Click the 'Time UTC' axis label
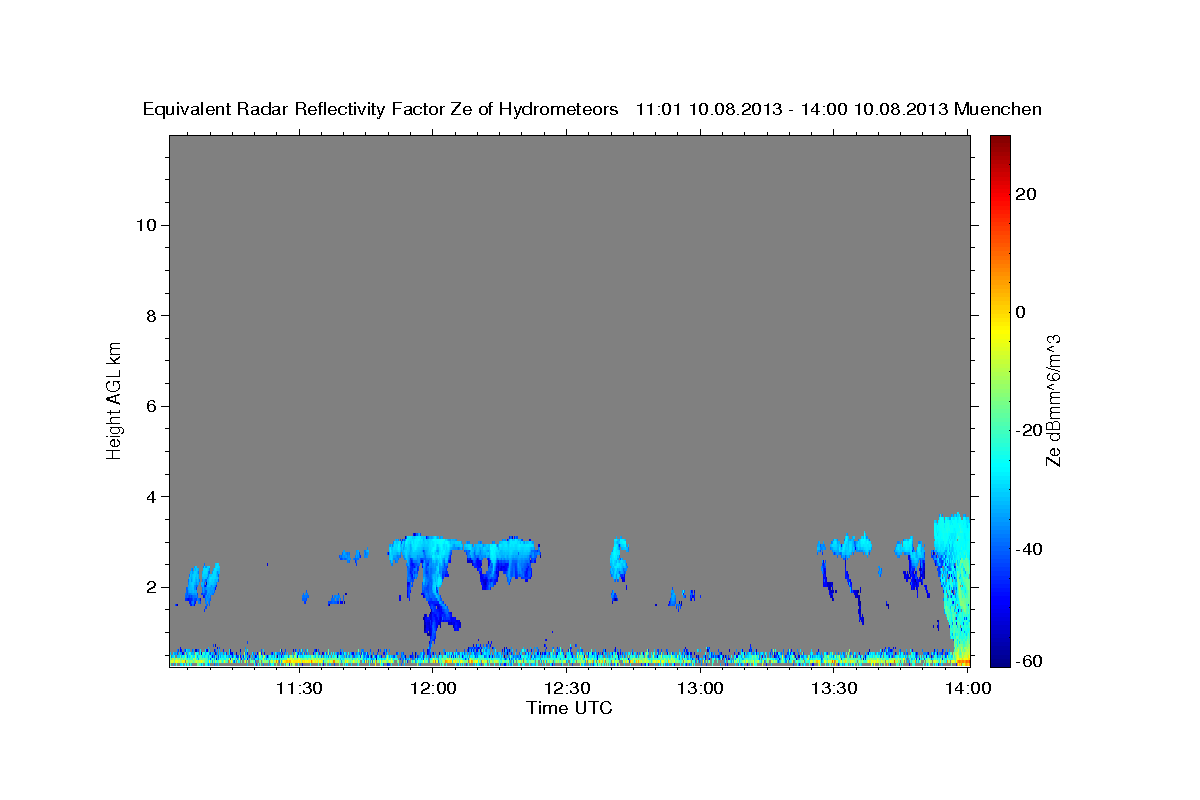Viewport: 1200px width, 800px height. (569, 708)
